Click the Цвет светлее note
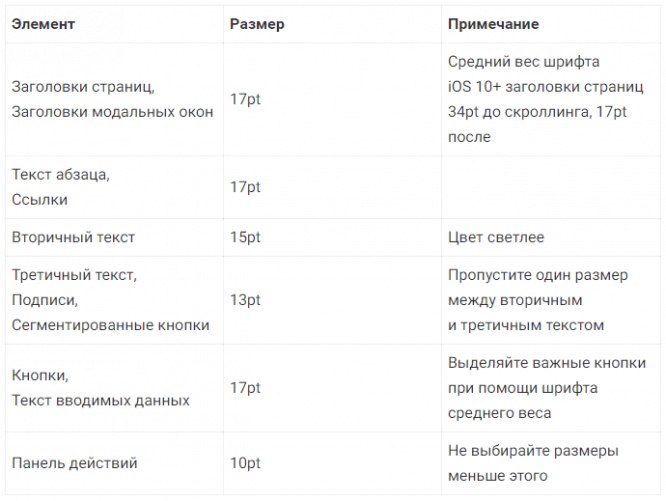The width and height of the screenshot is (666, 501). pos(501,238)
